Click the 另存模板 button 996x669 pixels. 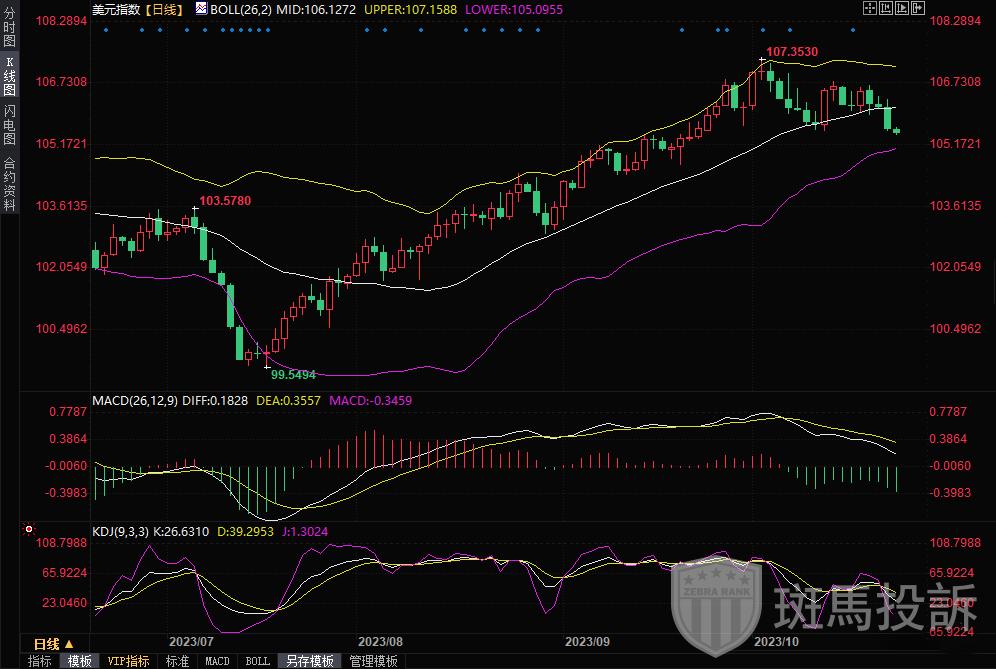[x=309, y=661]
